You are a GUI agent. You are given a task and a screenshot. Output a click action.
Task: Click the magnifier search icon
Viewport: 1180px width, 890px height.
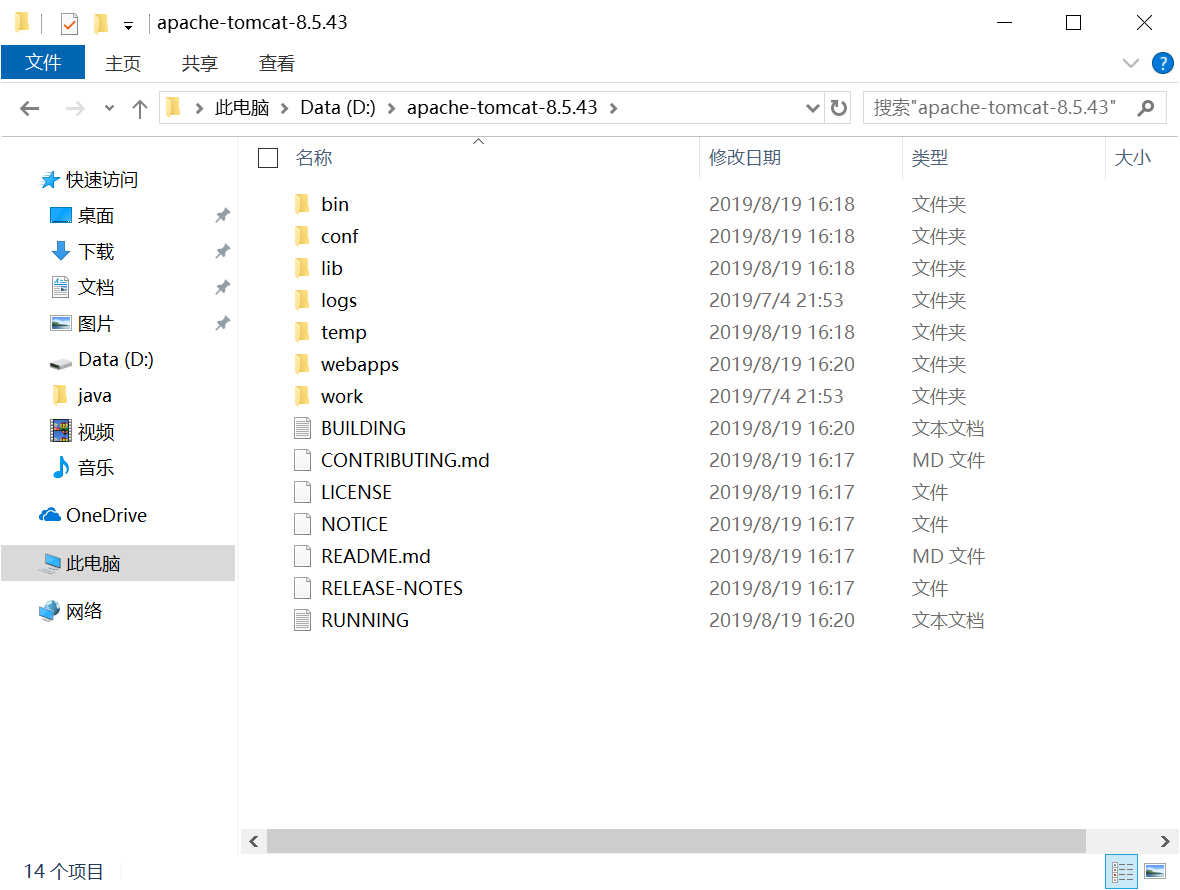tap(1146, 108)
